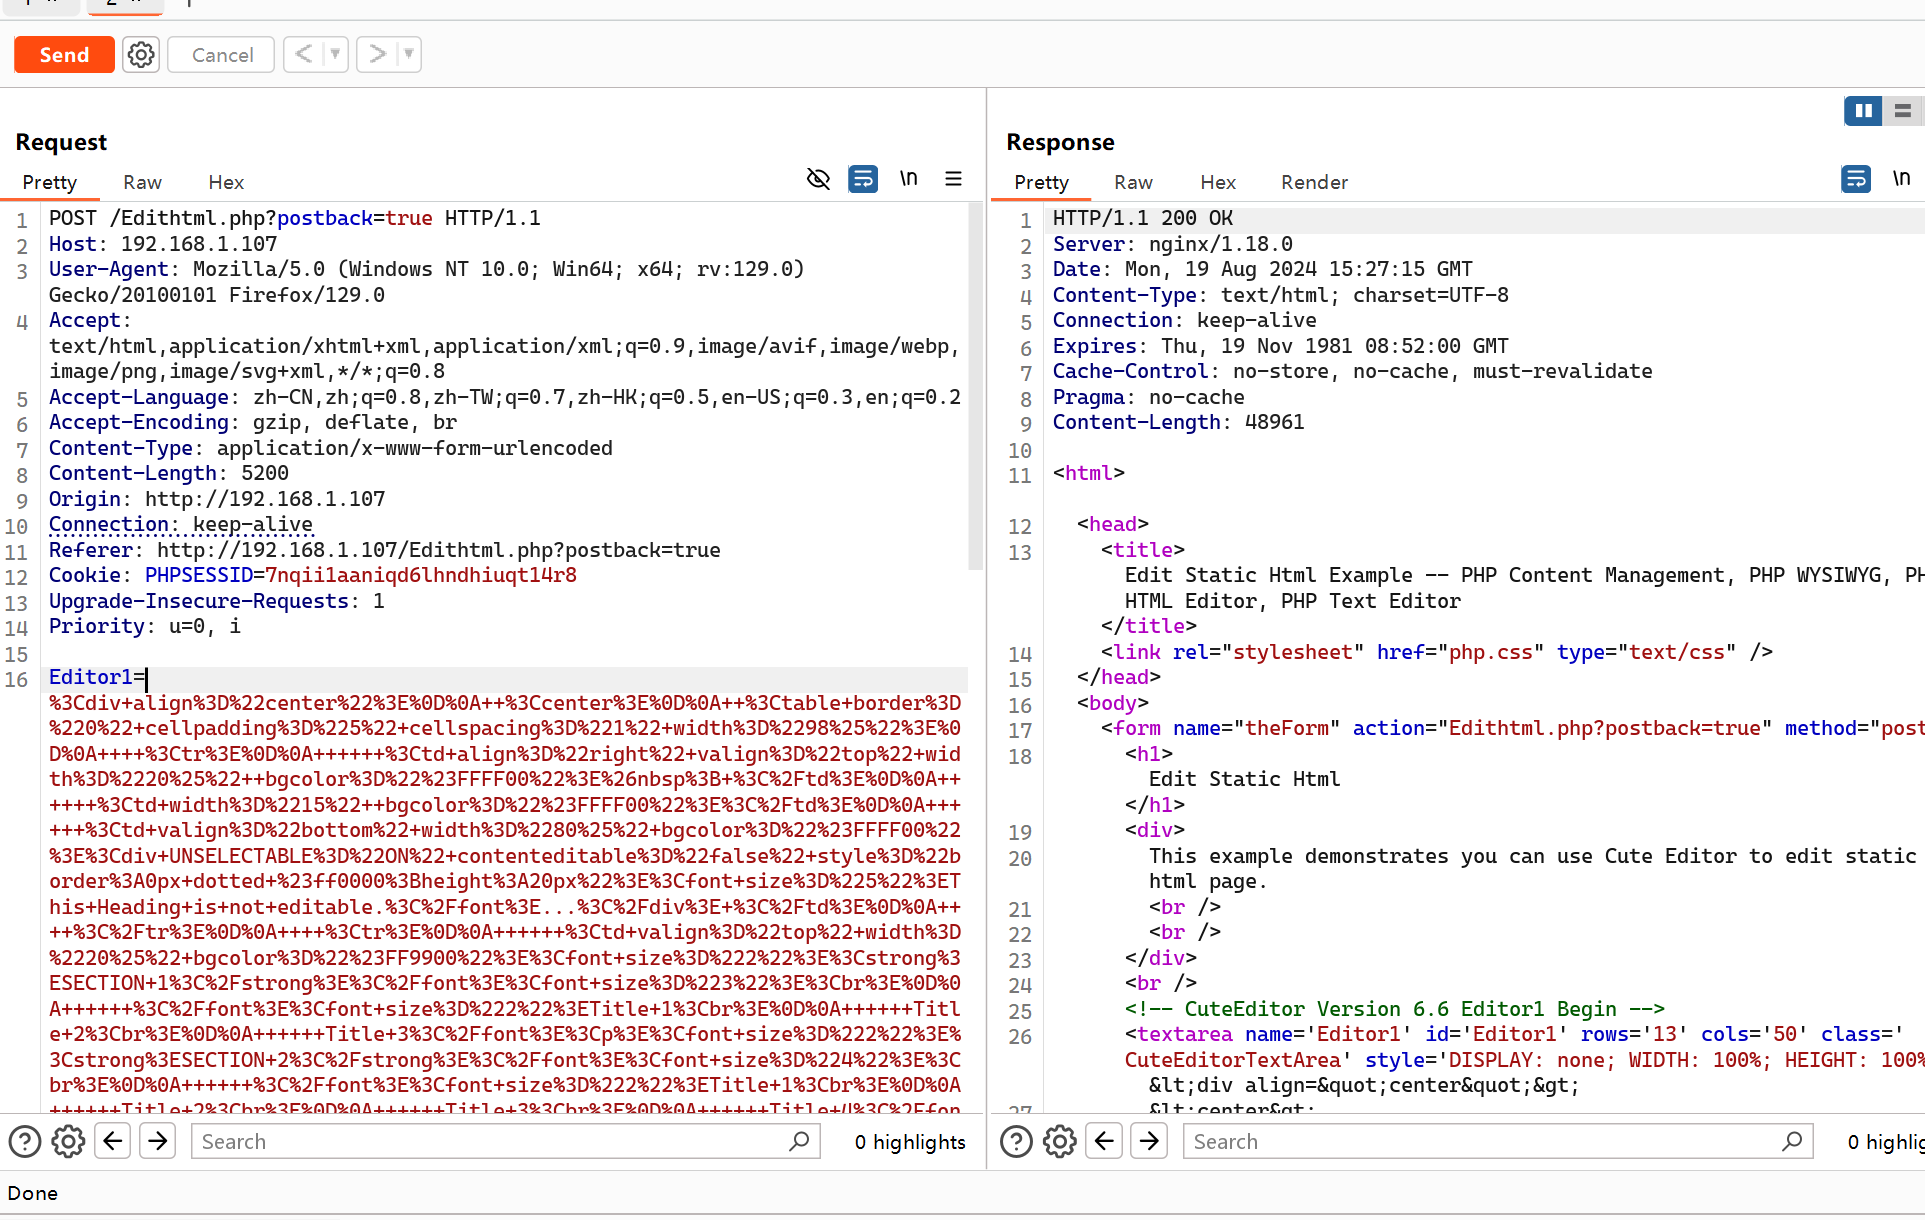Screen dimensions: 1925x1220
Task: Click '0 highlights' label under Request
Action: 910,1142
